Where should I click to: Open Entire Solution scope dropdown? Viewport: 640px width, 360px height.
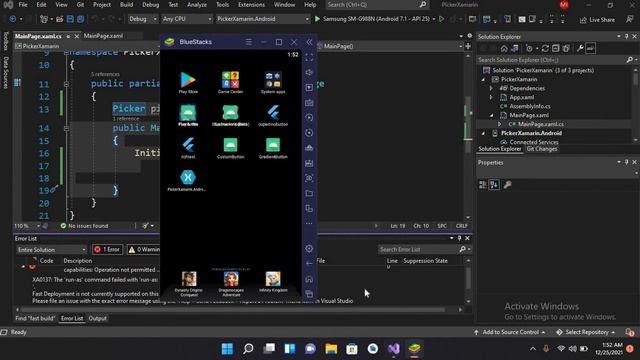click(51, 249)
